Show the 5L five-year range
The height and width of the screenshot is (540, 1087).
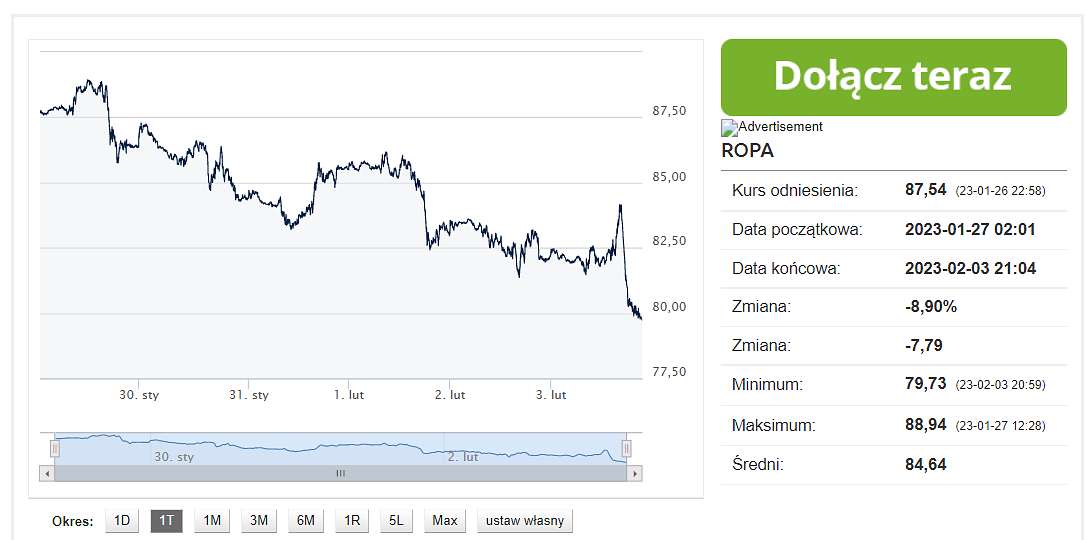[x=396, y=520]
